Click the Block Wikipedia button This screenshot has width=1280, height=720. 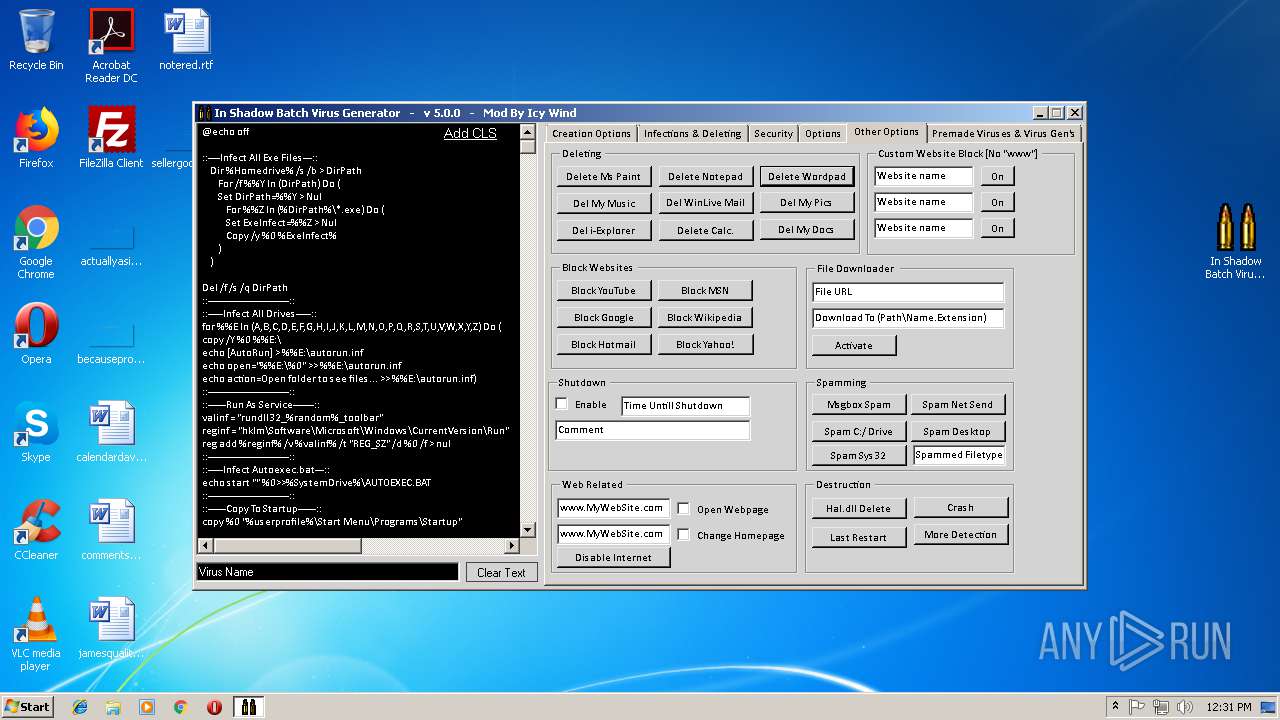coord(704,317)
